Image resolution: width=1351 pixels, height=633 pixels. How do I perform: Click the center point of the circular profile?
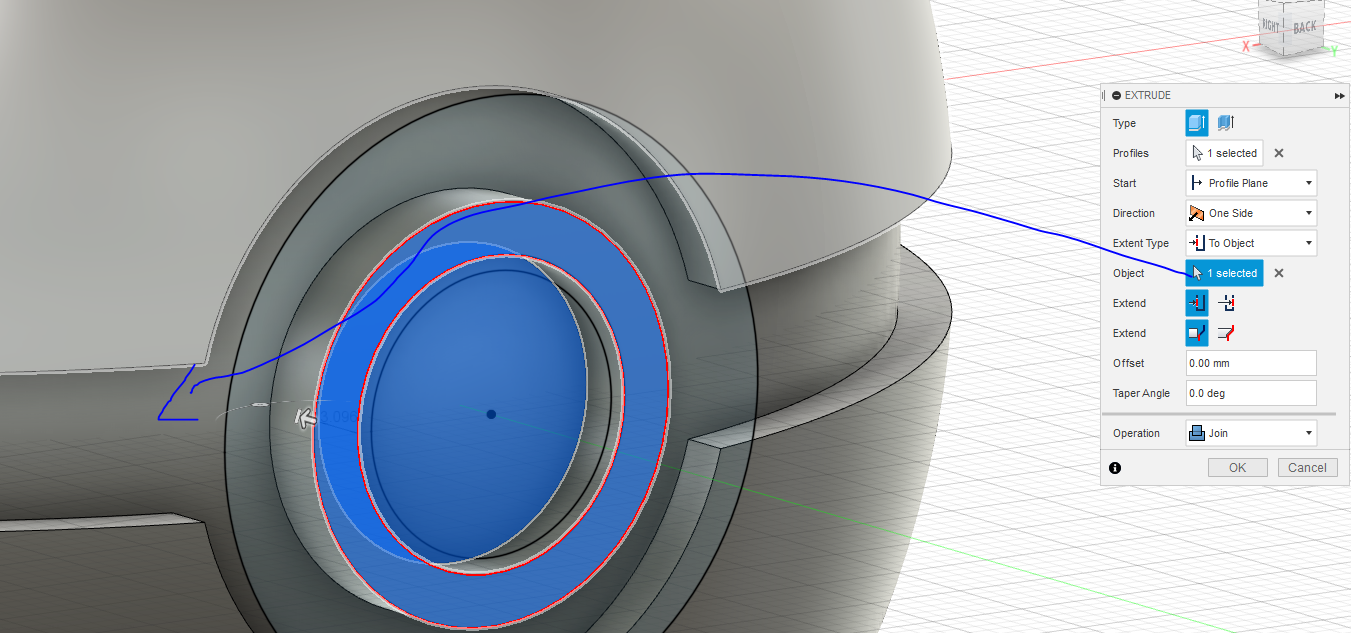click(x=490, y=413)
